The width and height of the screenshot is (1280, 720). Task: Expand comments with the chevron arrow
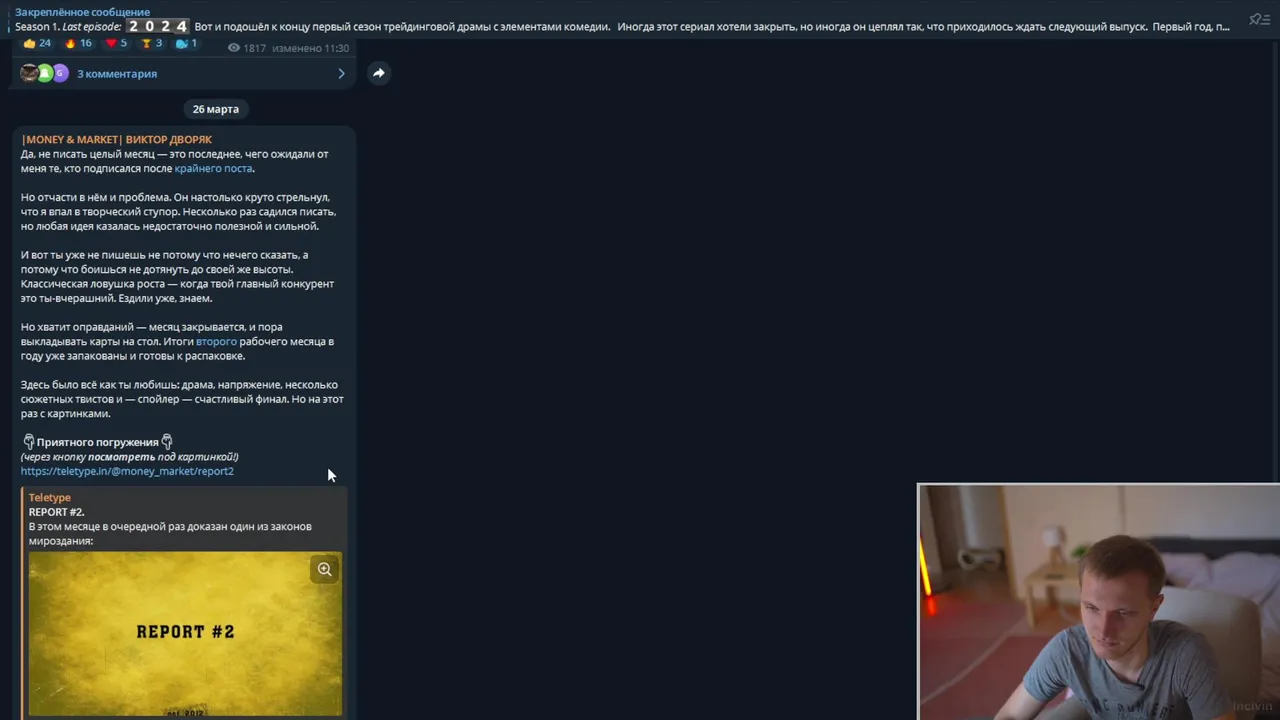coord(341,73)
